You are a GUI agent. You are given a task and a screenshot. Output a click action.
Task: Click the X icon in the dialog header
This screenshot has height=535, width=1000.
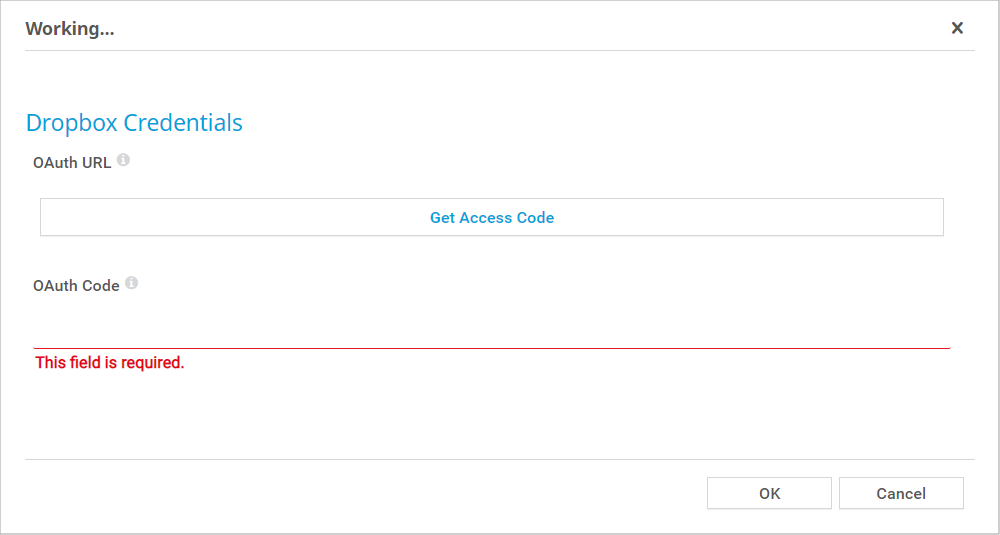click(957, 28)
